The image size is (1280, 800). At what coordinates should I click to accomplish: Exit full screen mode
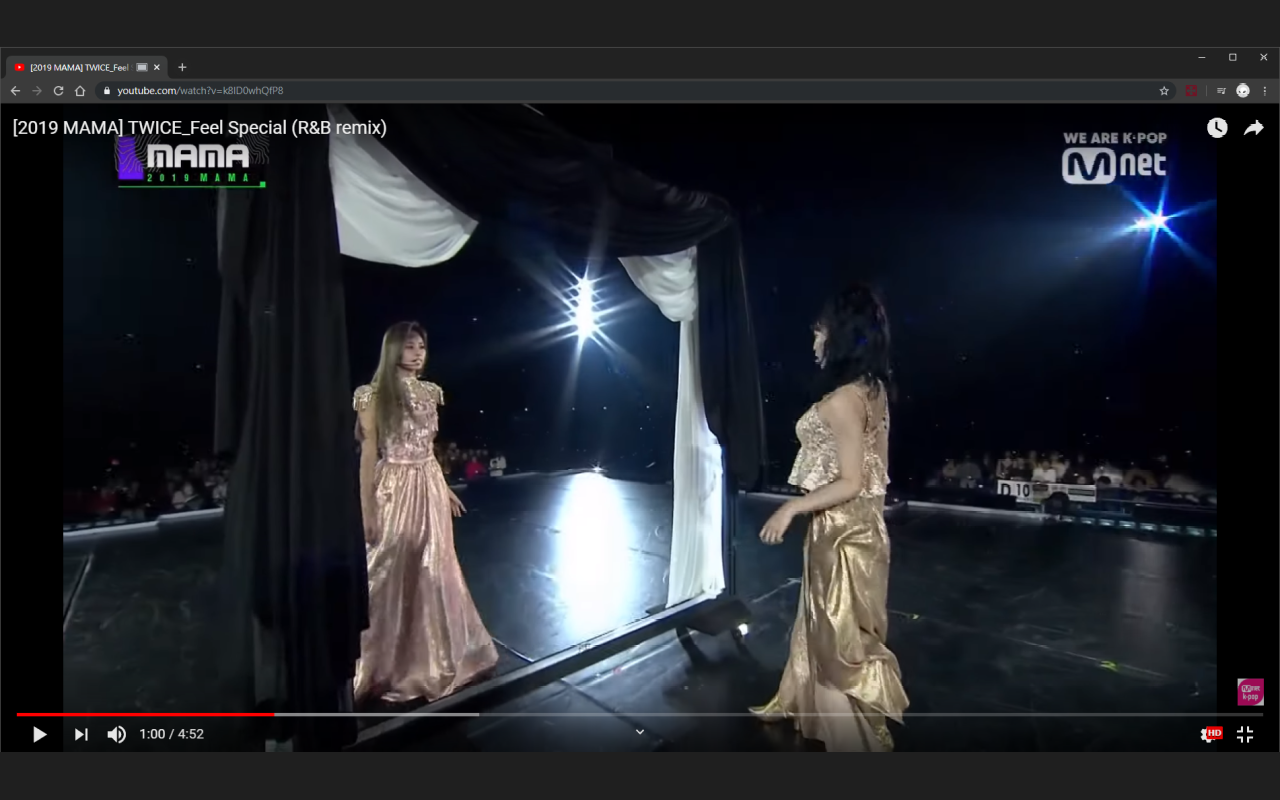point(1245,735)
